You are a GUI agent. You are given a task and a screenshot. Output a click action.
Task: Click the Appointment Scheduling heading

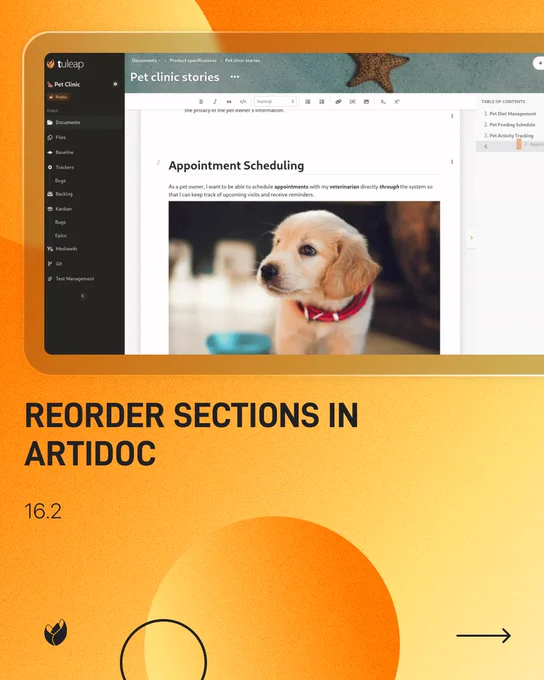236,165
